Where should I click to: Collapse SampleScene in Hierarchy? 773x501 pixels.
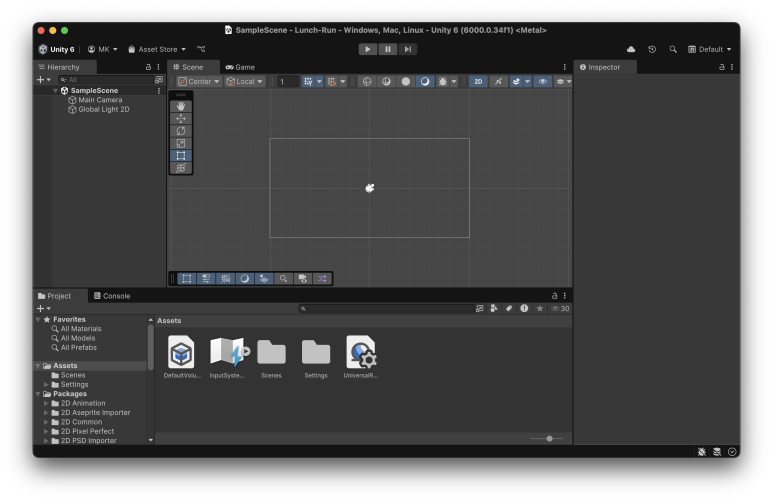55,91
